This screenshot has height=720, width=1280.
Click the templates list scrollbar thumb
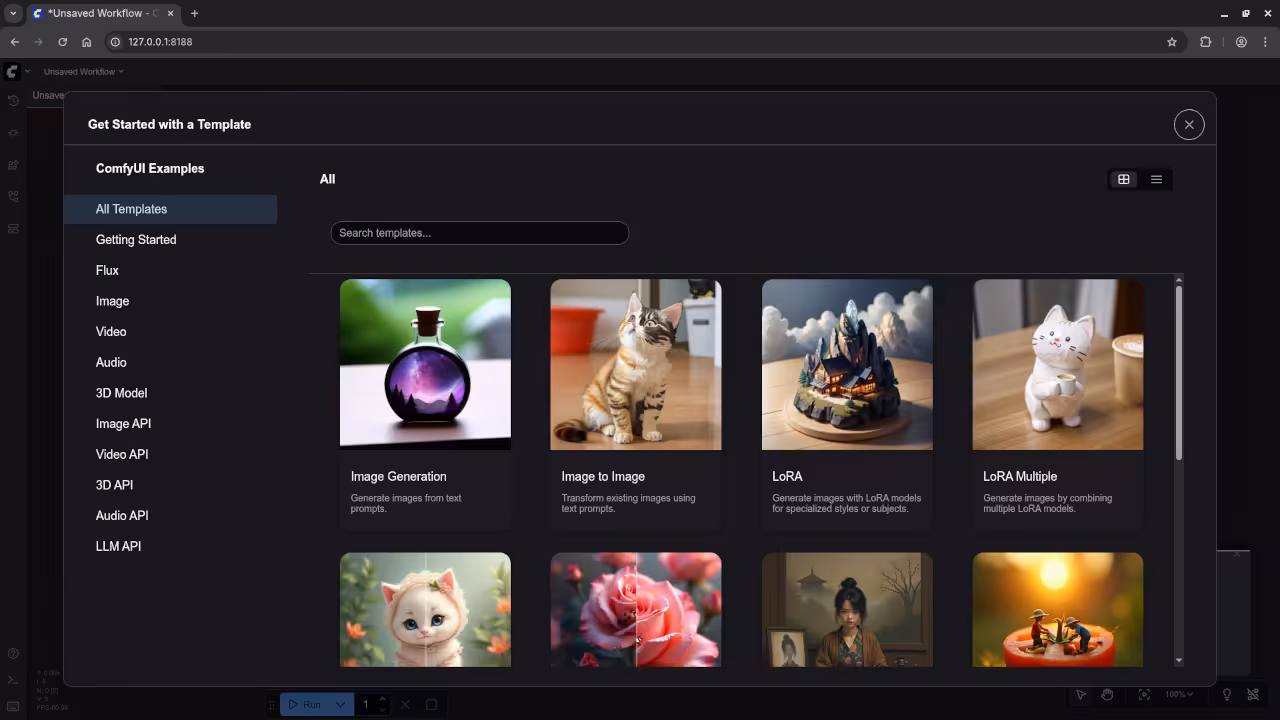pyautogui.click(x=1179, y=372)
